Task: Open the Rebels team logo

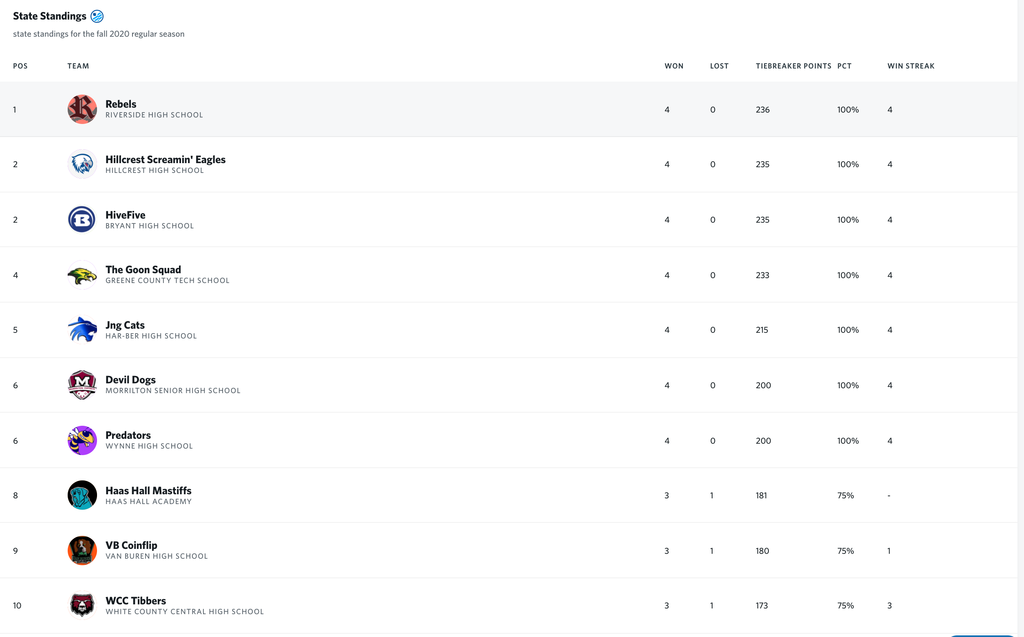Action: pyautogui.click(x=82, y=109)
